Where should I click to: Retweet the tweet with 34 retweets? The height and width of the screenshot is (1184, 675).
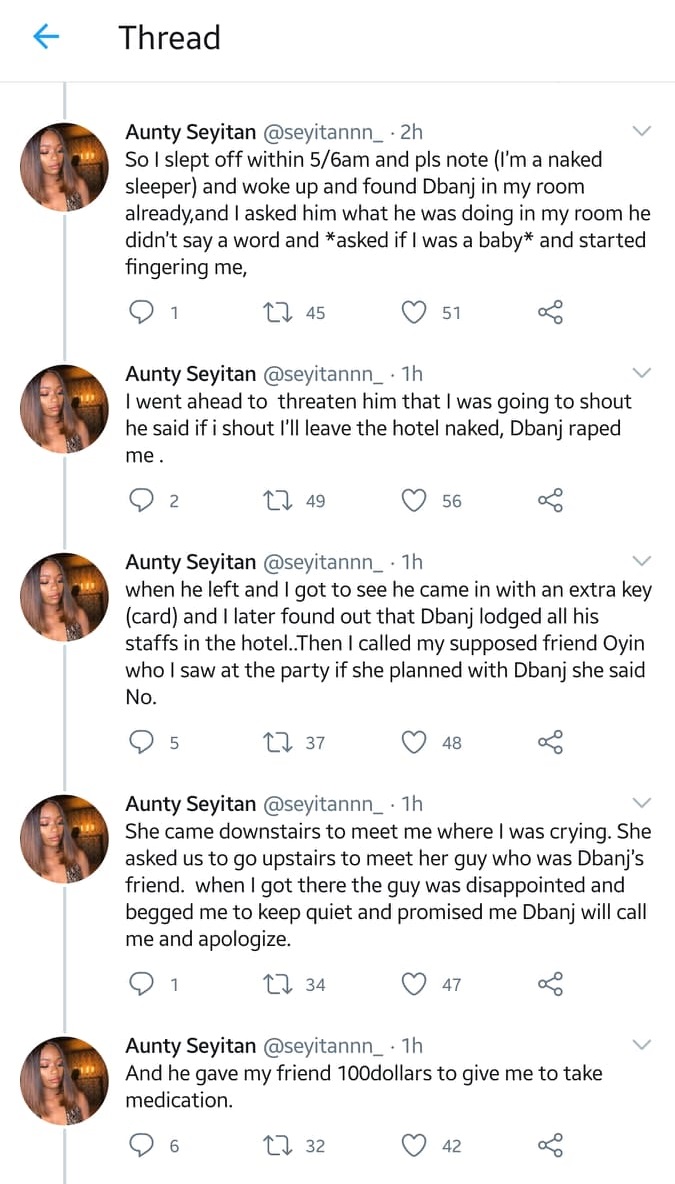coord(270,984)
